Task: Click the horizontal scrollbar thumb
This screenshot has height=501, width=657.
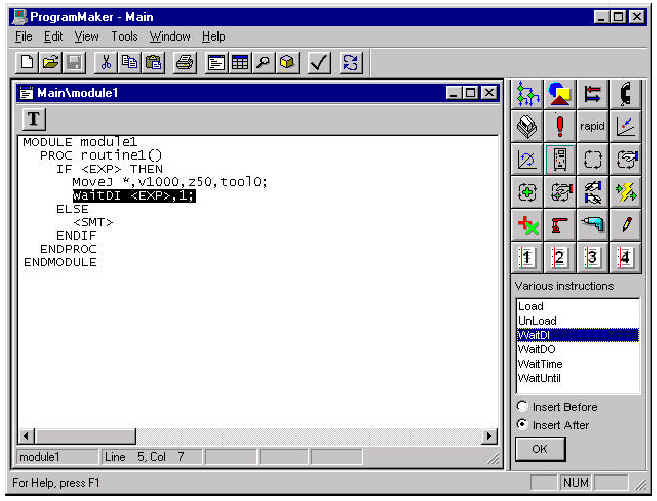Action: (x=85, y=436)
